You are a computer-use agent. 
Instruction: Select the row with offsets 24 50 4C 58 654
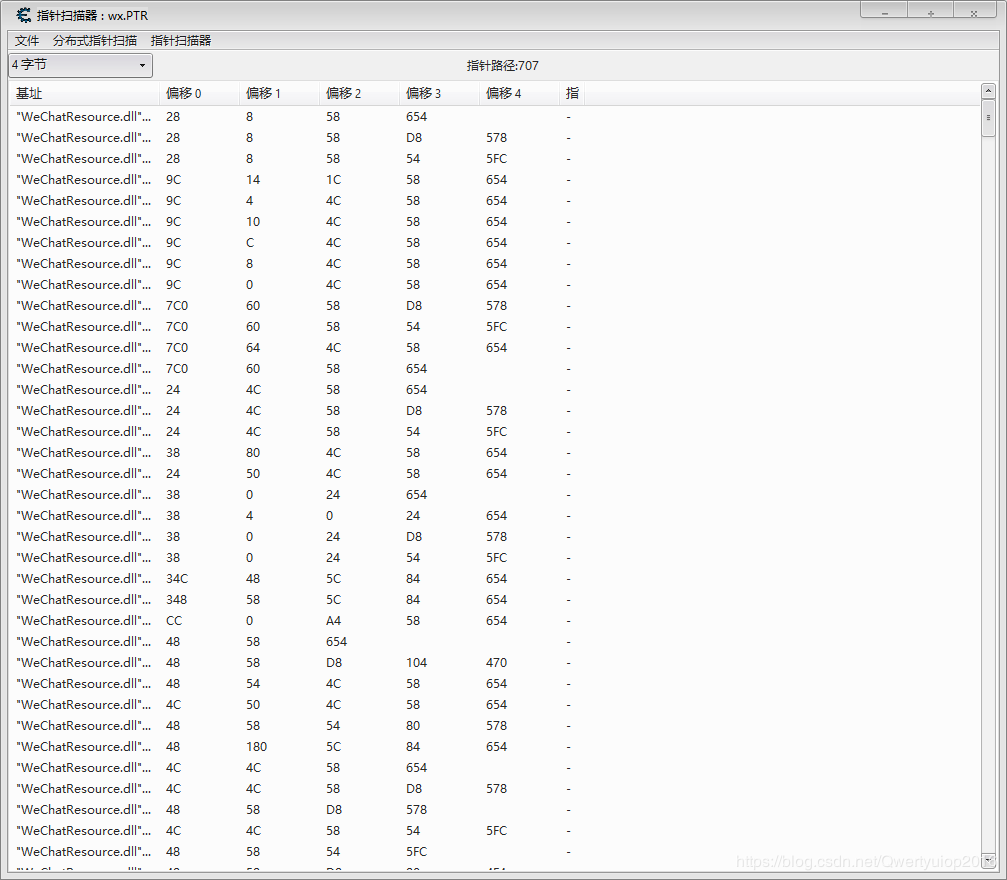[495, 473]
